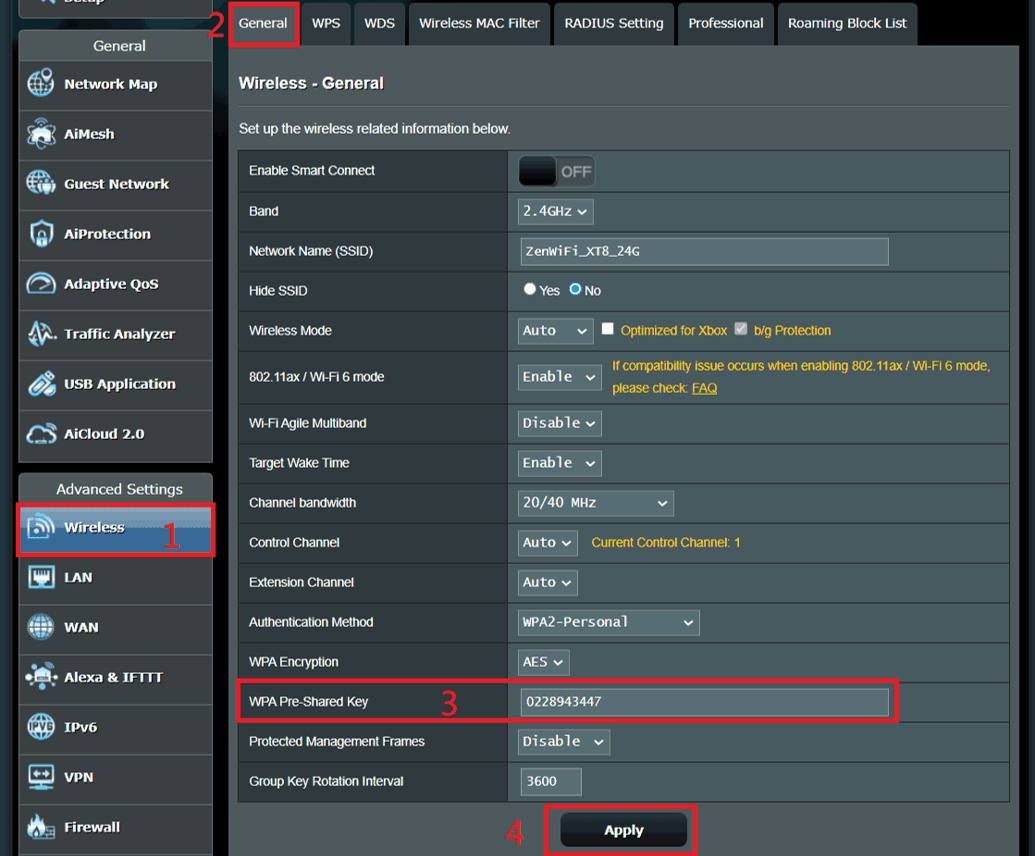Check the Optimized for Xbox checkbox

[607, 329]
